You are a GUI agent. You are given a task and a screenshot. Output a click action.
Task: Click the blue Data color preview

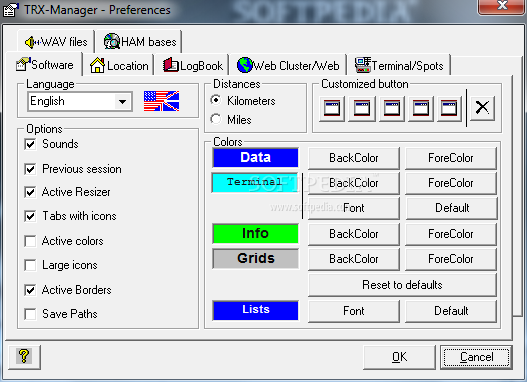point(255,158)
